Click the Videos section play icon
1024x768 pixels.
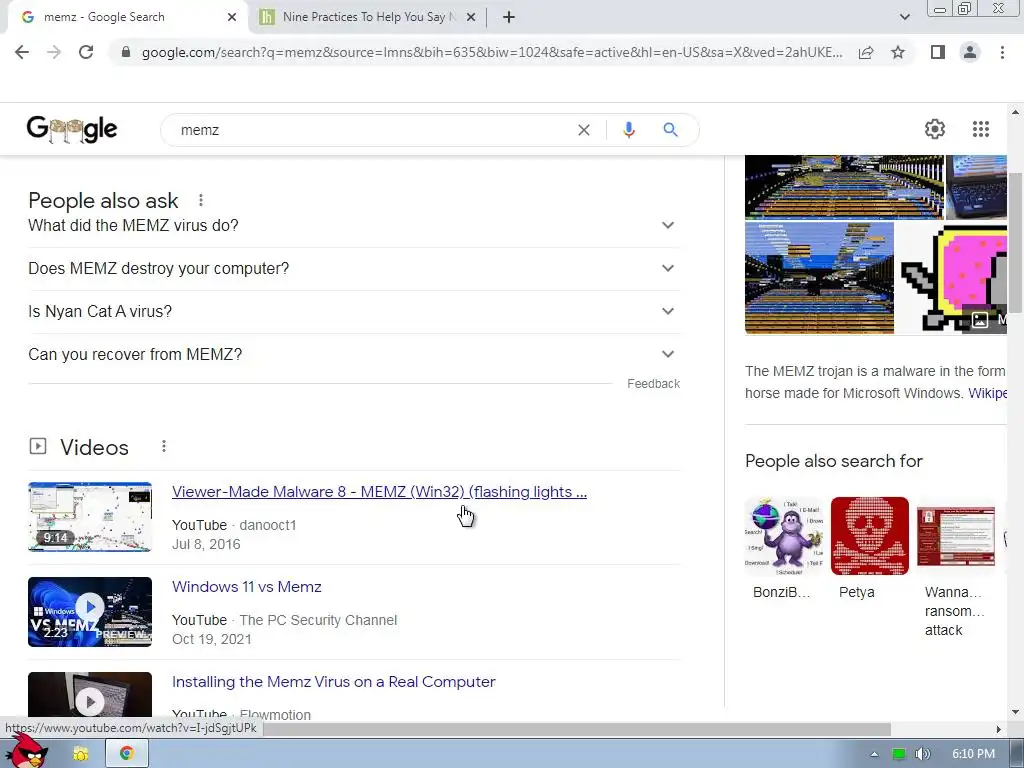pos(38,447)
